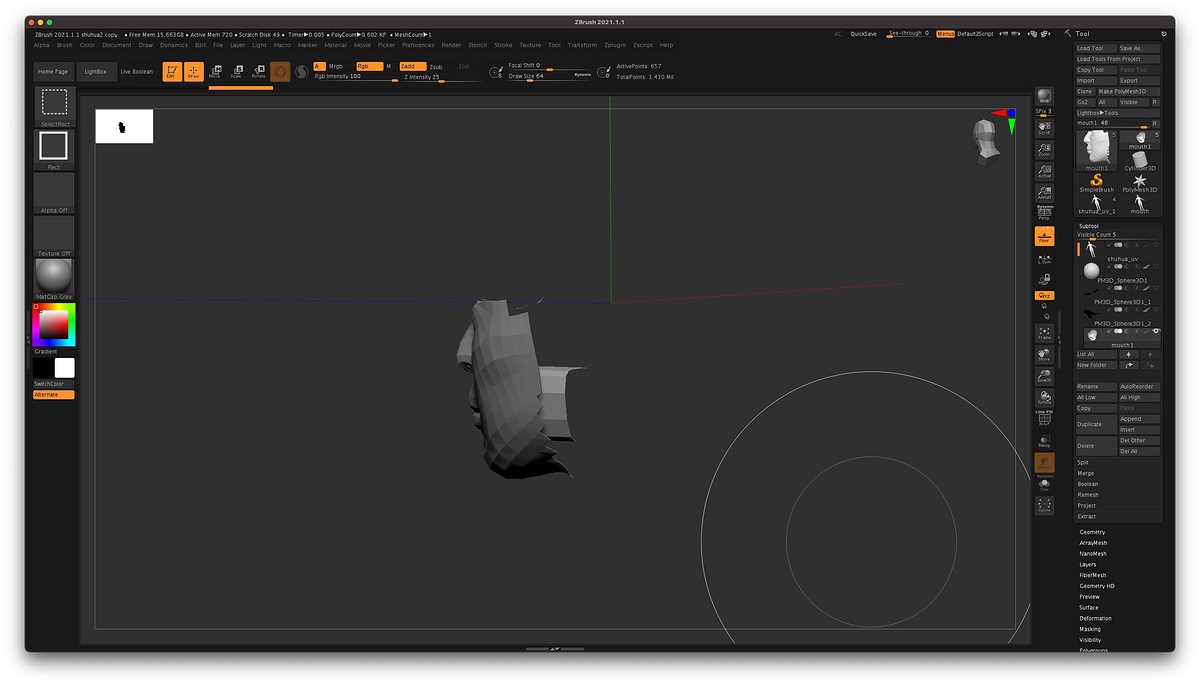Toggle the Mrgb channel button
This screenshot has width=1200, height=685.
pos(336,66)
